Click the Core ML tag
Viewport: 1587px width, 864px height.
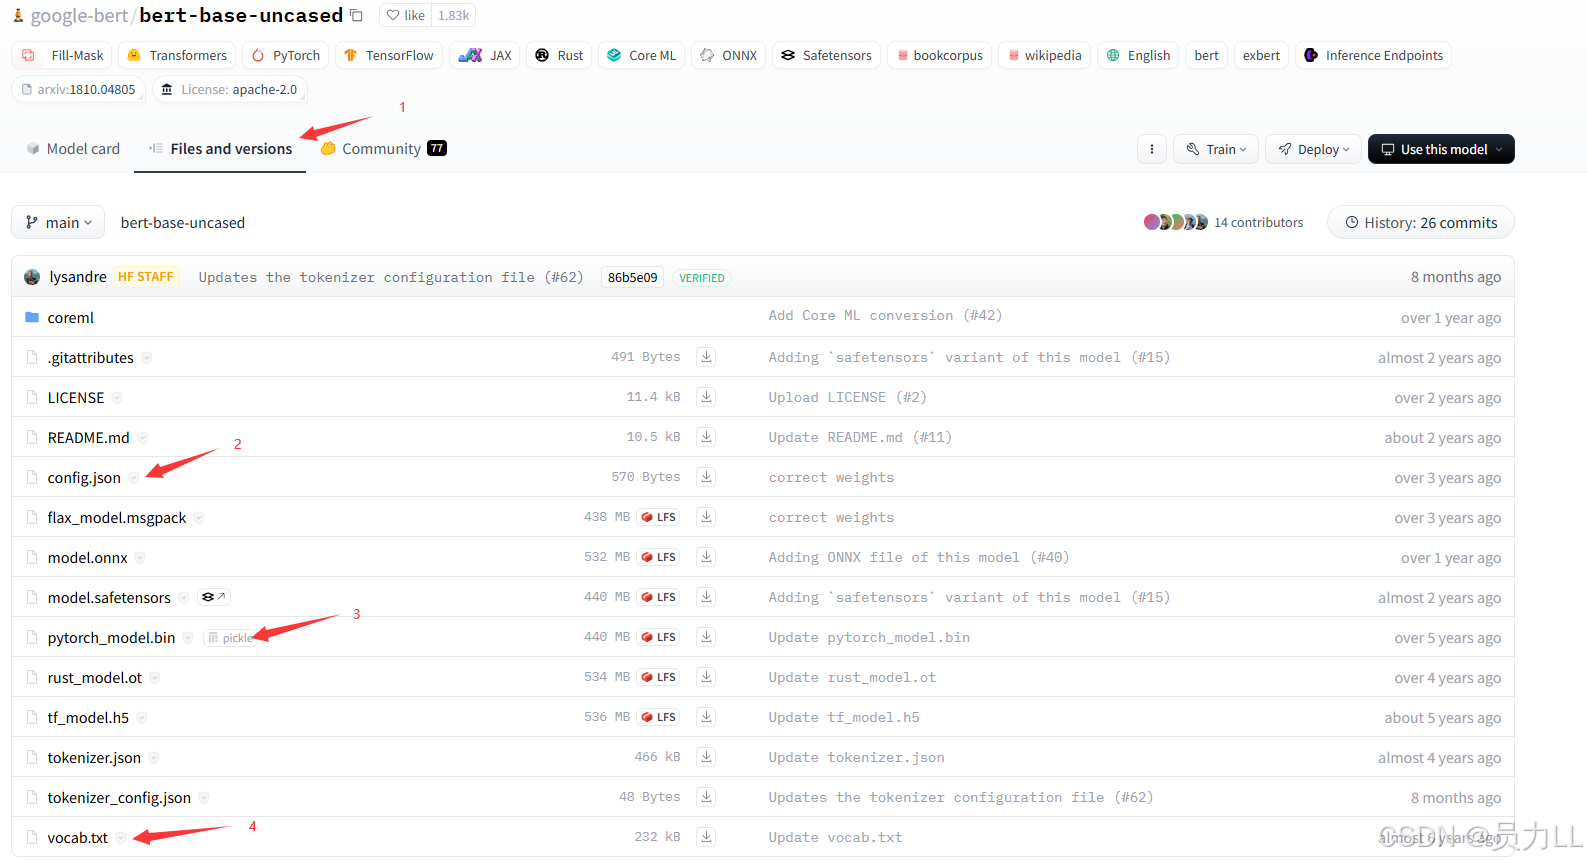(641, 55)
